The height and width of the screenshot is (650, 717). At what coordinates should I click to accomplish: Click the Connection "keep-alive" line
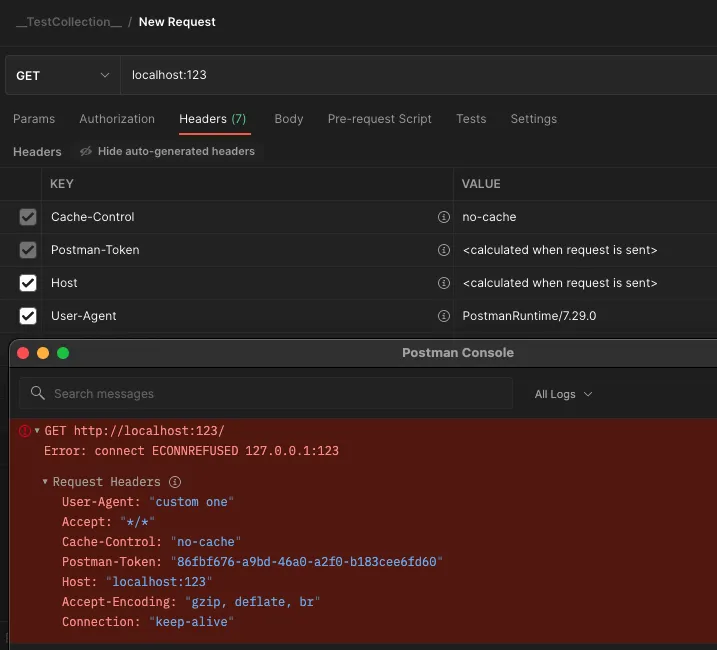click(148, 622)
